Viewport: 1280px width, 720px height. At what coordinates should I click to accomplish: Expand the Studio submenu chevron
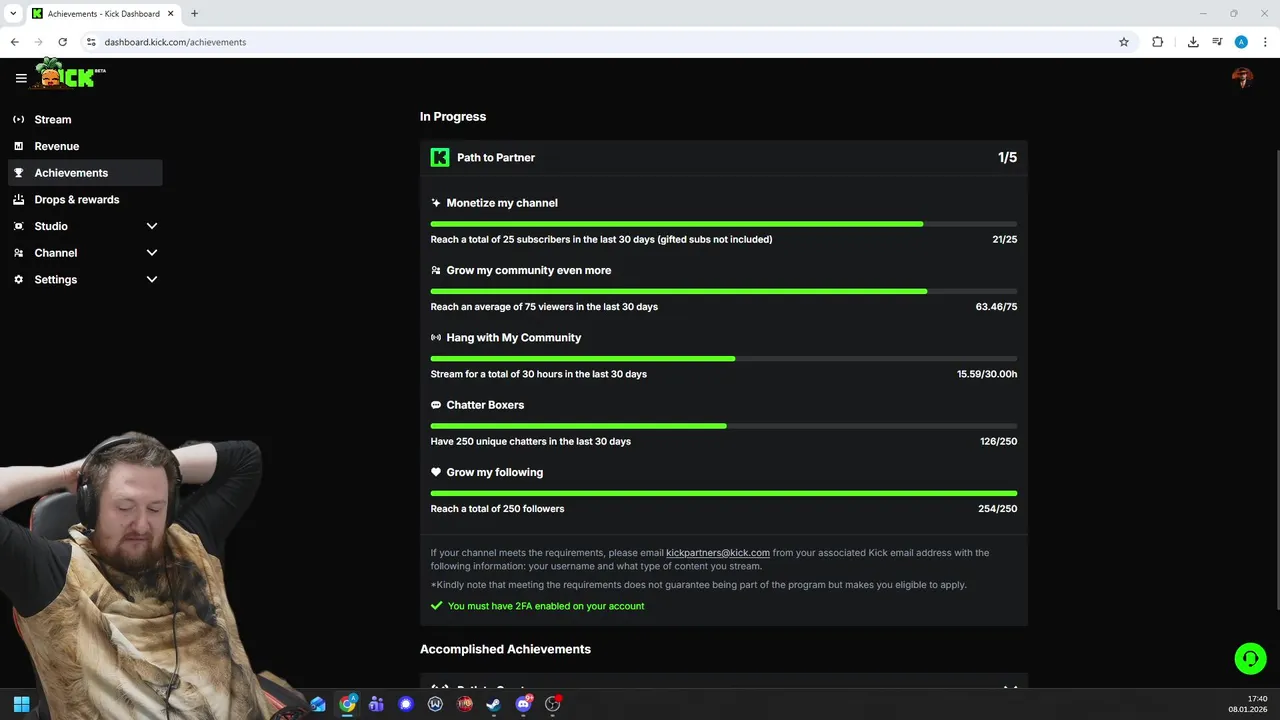coord(152,226)
